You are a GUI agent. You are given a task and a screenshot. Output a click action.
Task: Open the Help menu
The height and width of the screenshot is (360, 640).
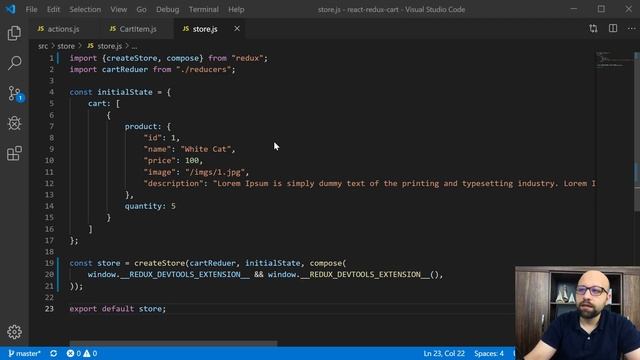236,9
